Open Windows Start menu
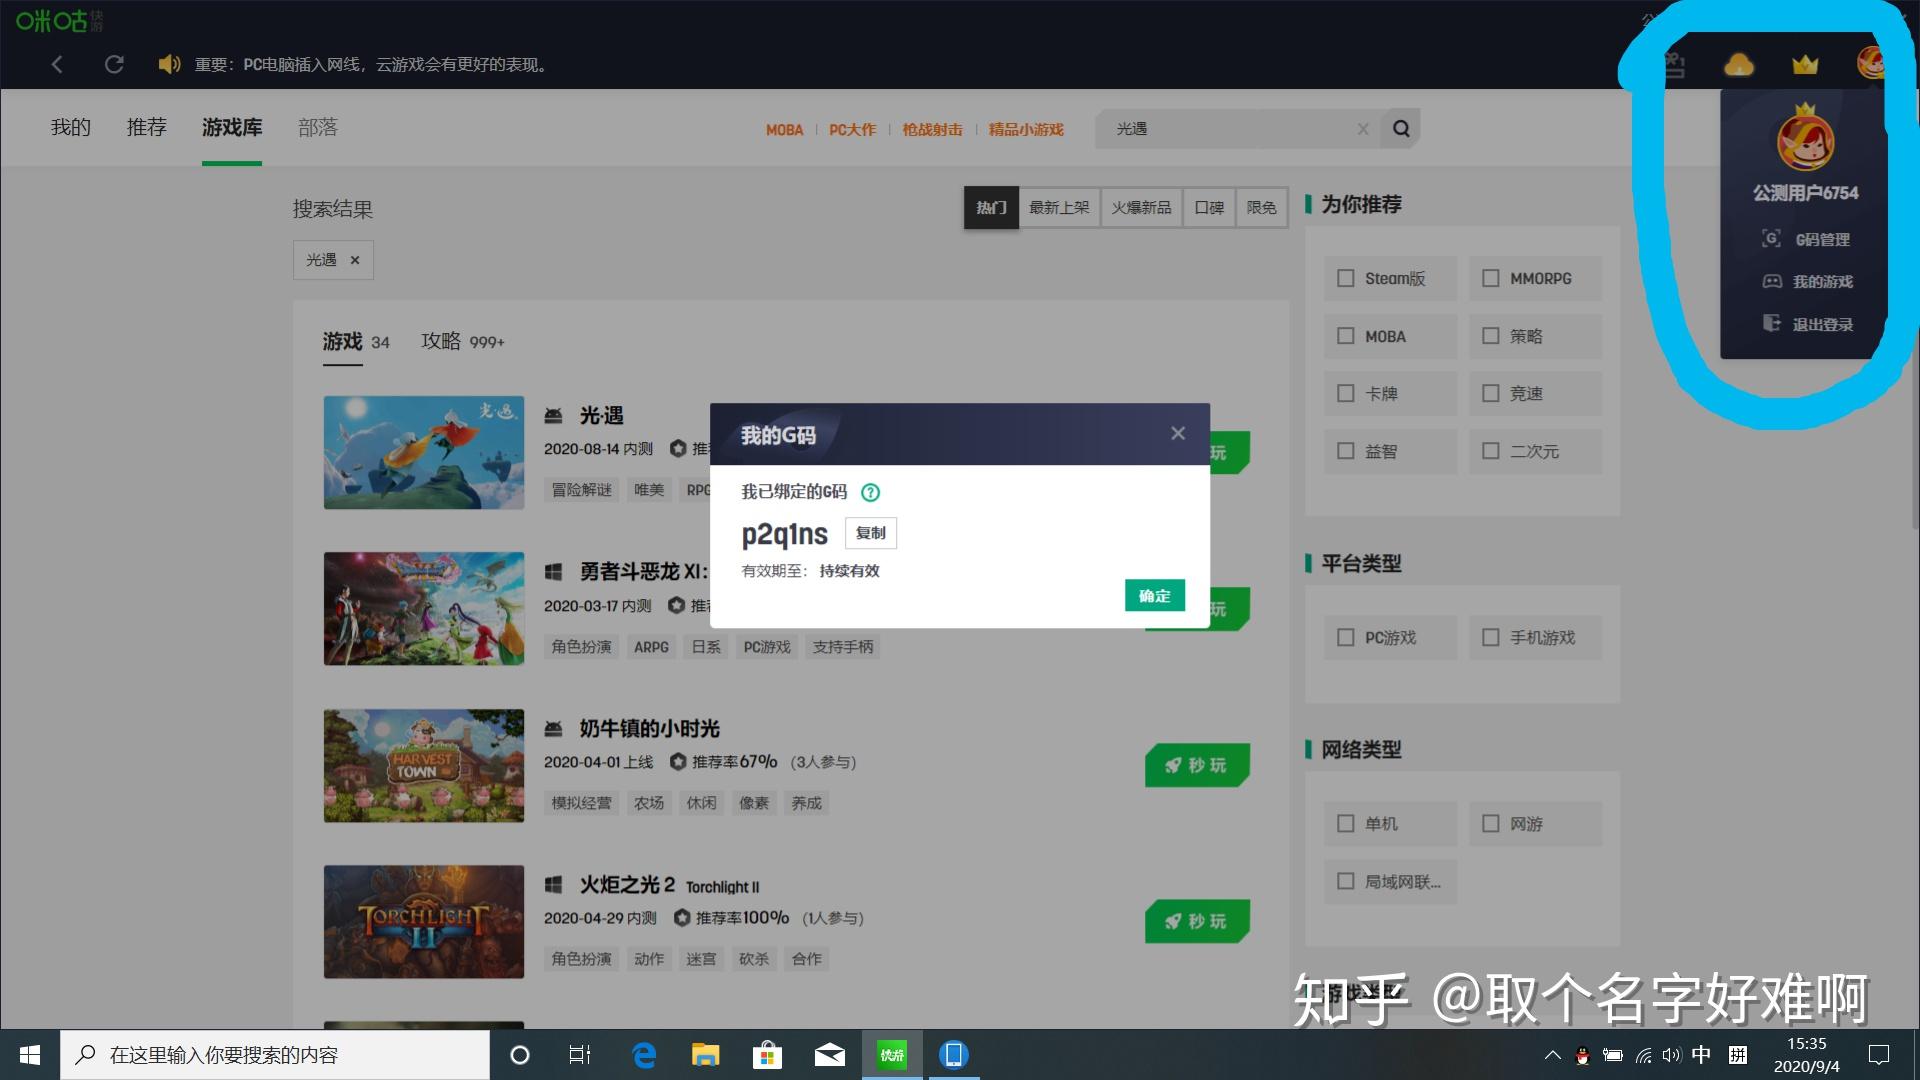 pos(30,1055)
